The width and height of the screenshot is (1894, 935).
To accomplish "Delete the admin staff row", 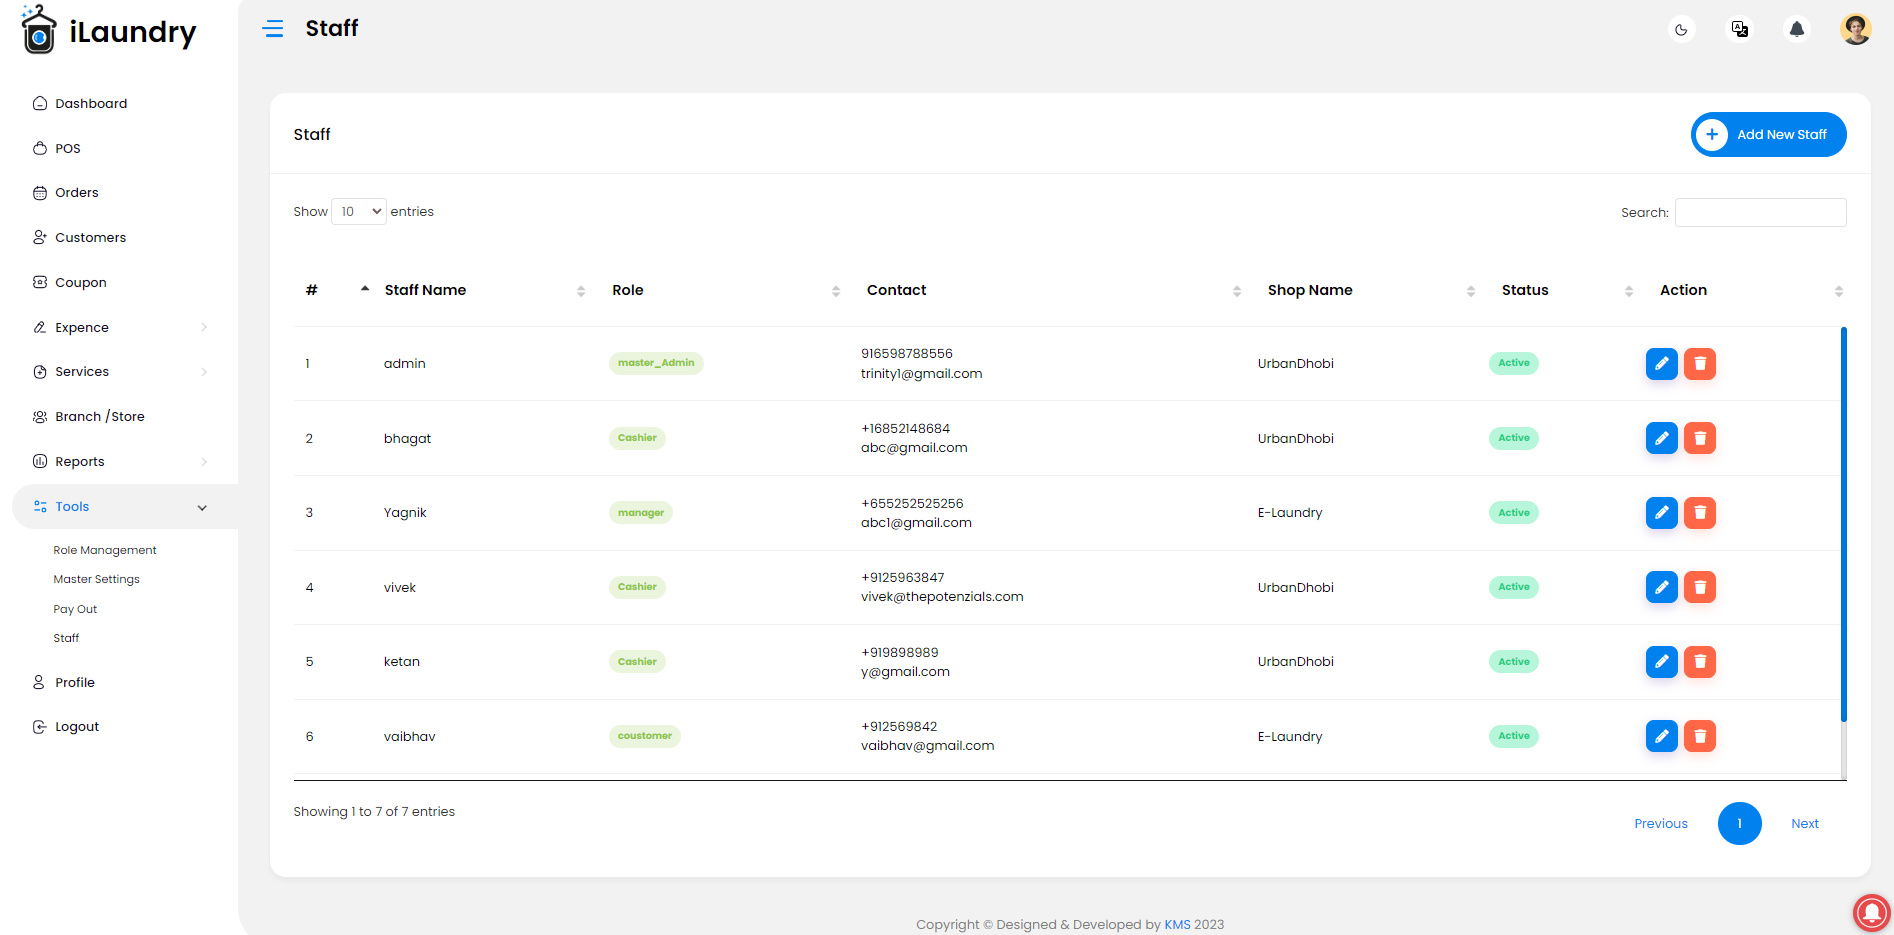I will click(1700, 364).
